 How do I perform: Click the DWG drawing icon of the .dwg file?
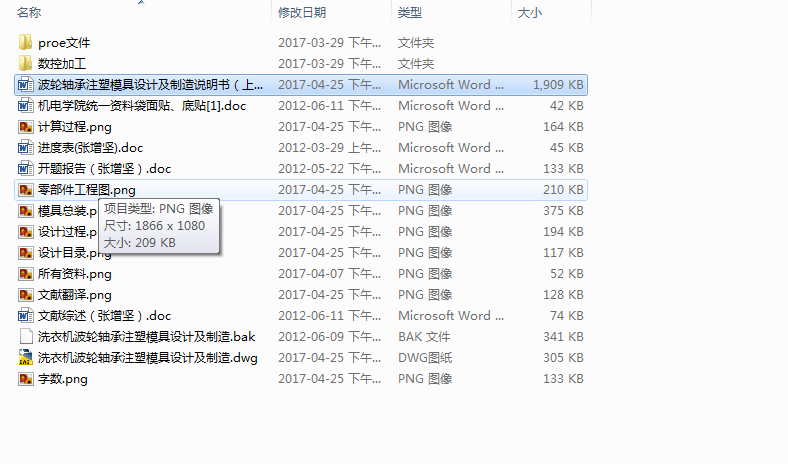(x=26, y=357)
